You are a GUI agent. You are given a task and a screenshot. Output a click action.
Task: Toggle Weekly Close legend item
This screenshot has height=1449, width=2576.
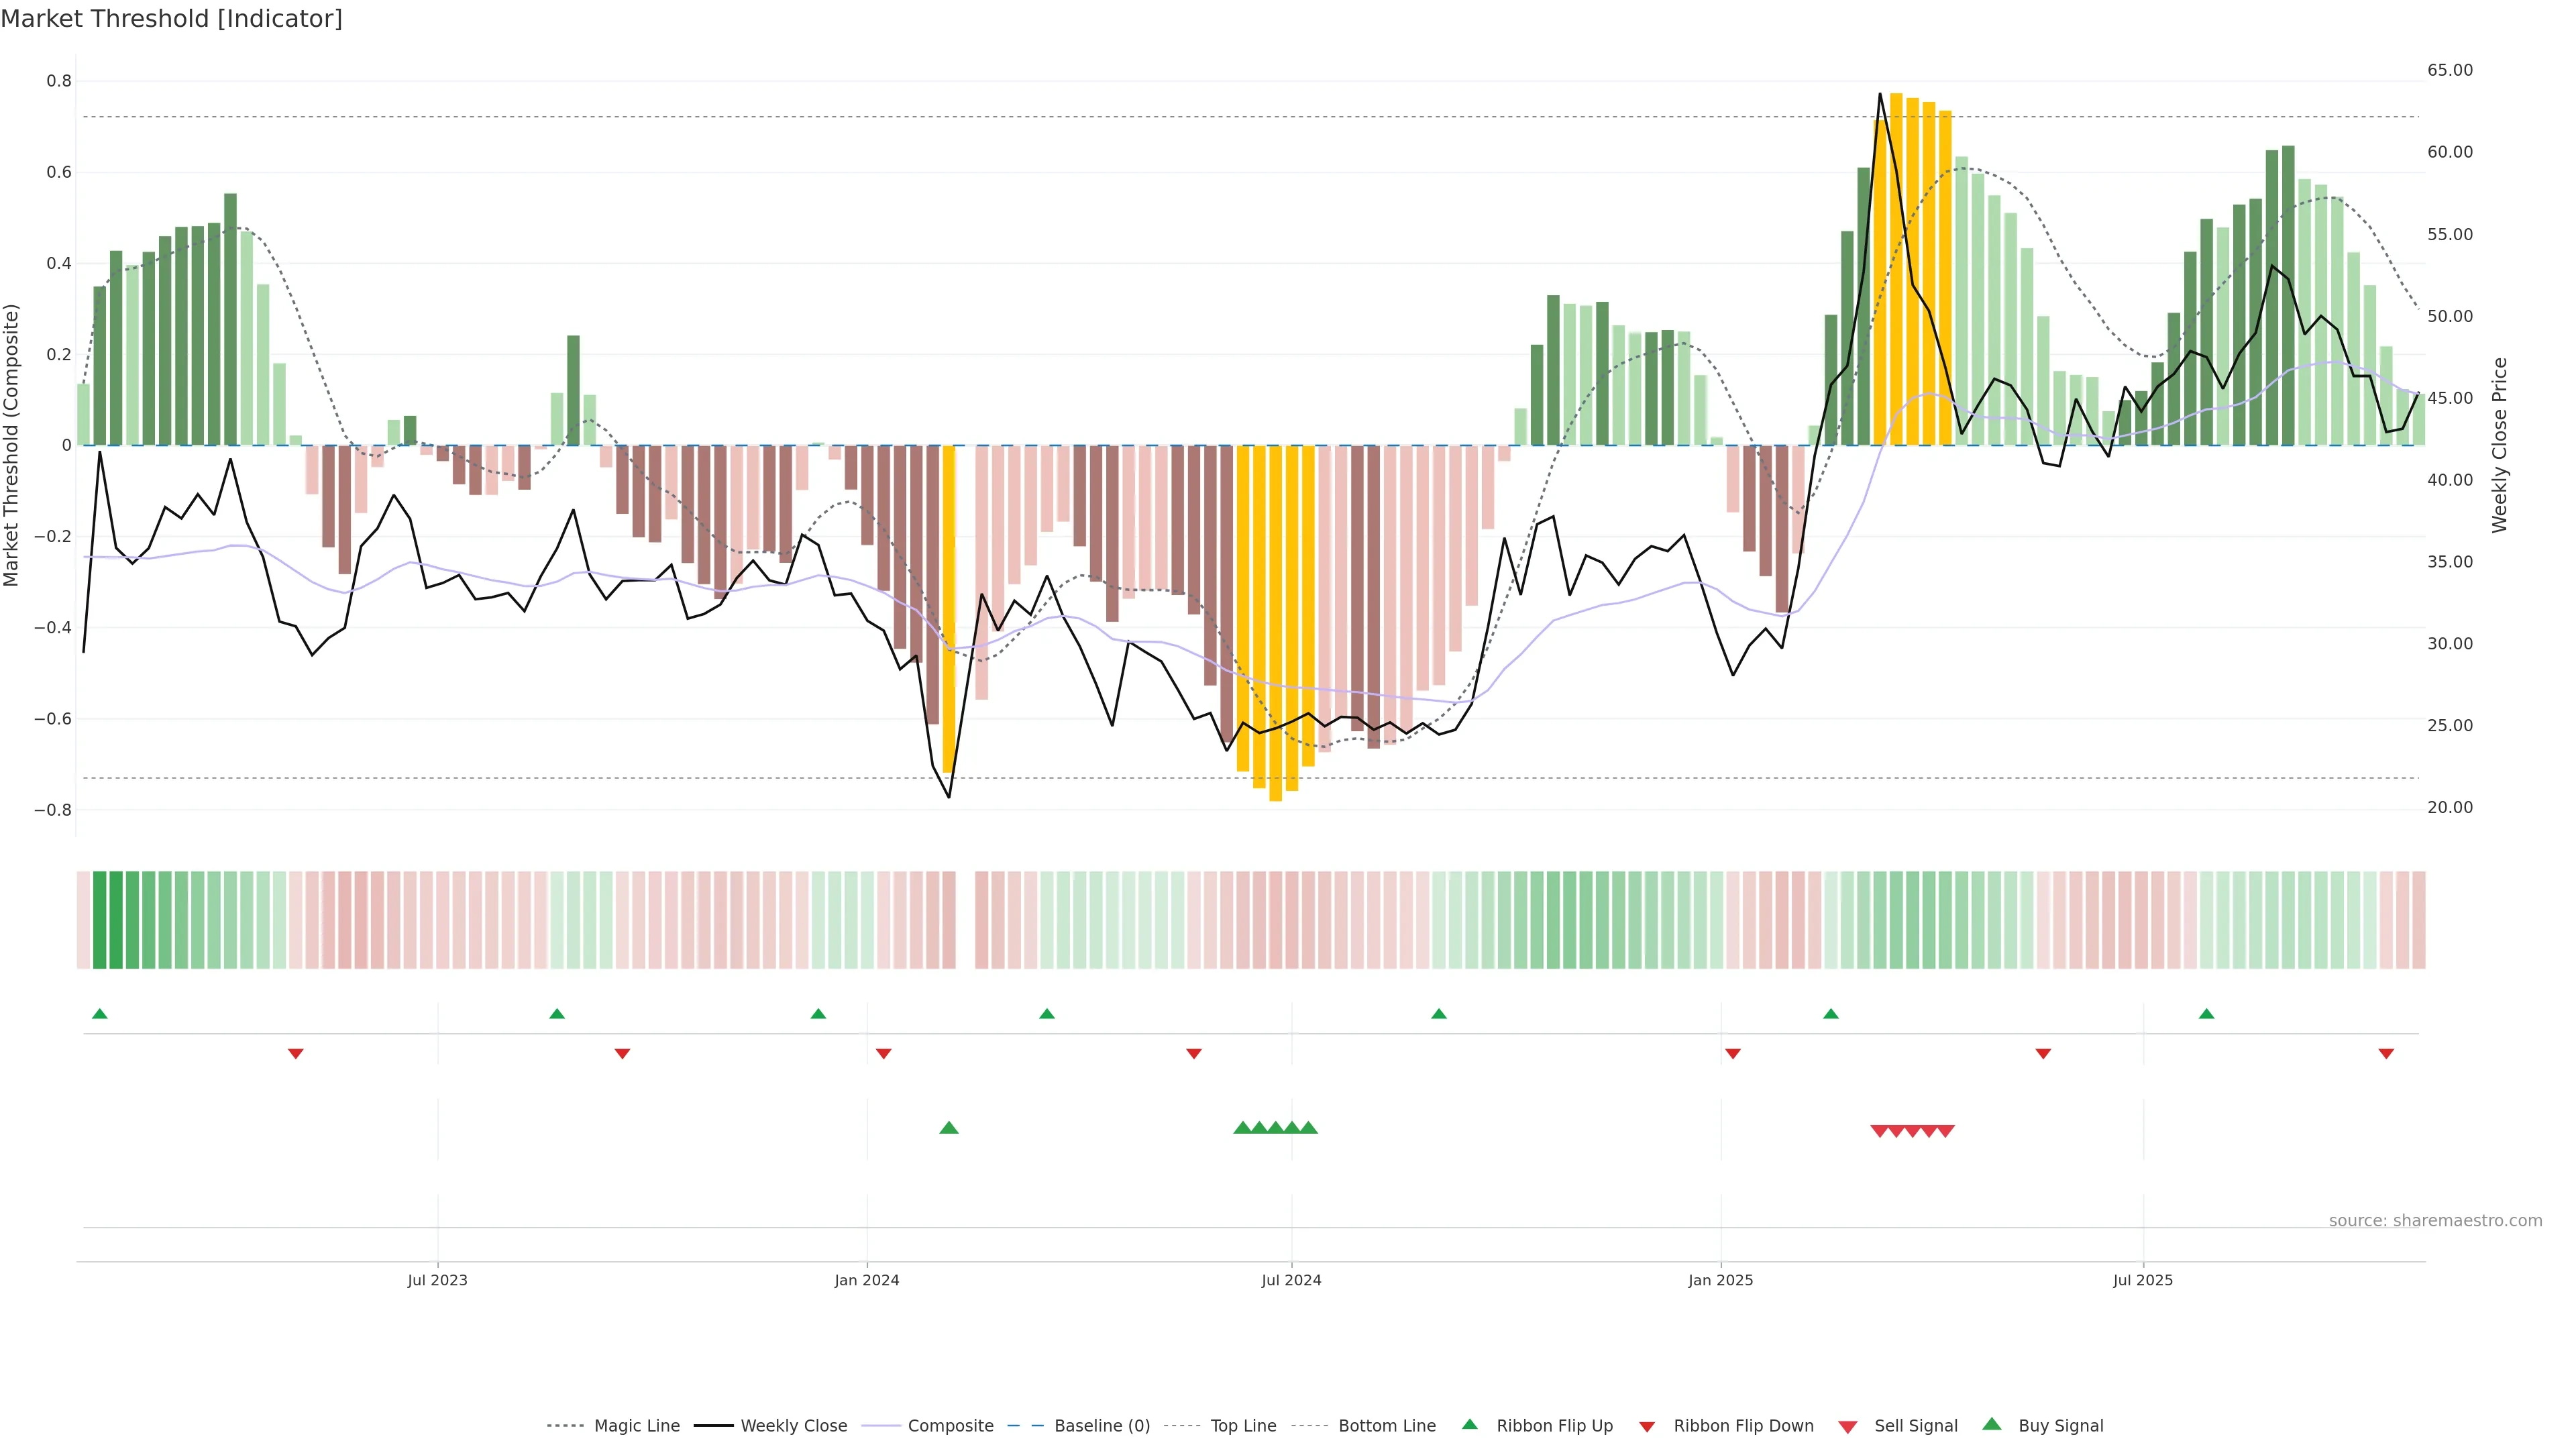793,1425
